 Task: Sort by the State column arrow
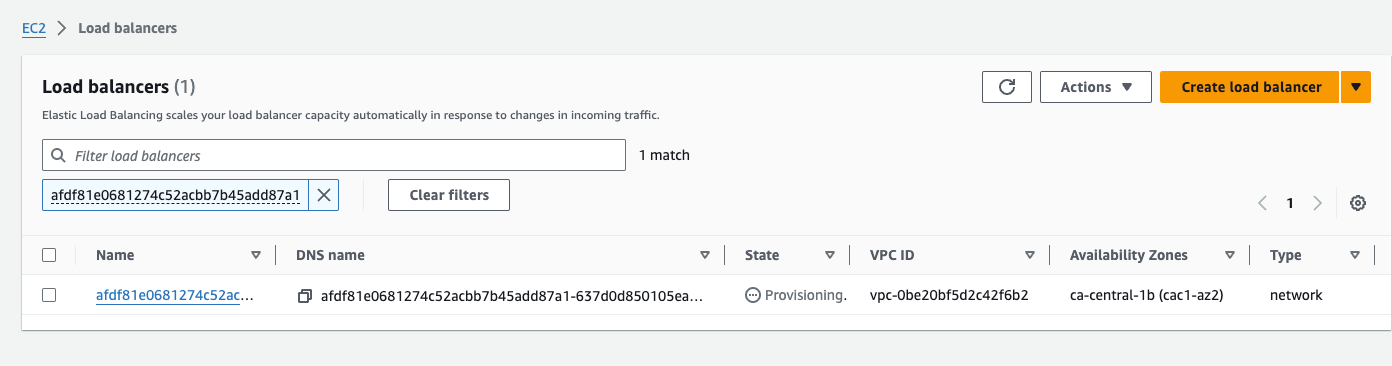(830, 255)
